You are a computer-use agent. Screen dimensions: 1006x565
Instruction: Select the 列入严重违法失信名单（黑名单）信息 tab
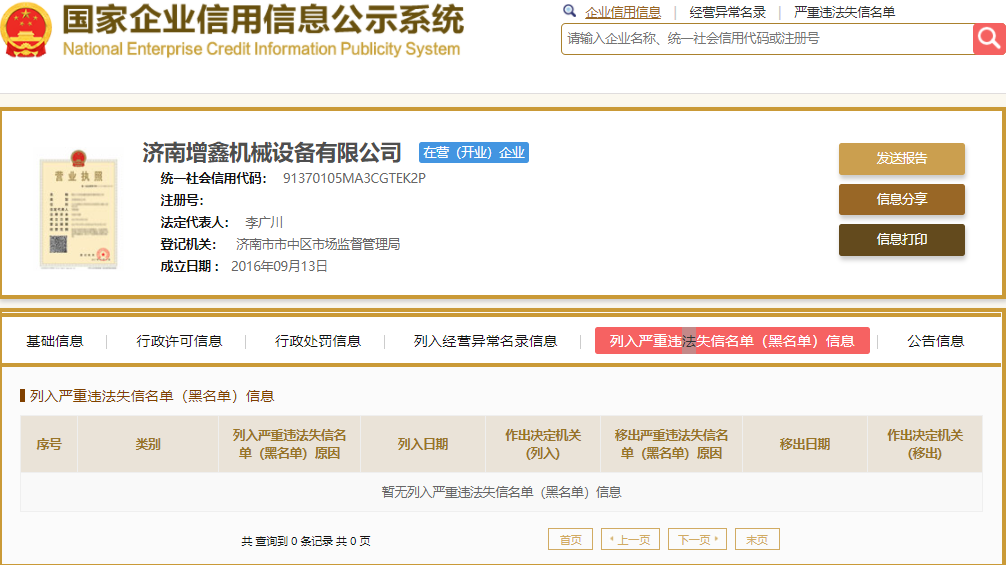(732, 341)
